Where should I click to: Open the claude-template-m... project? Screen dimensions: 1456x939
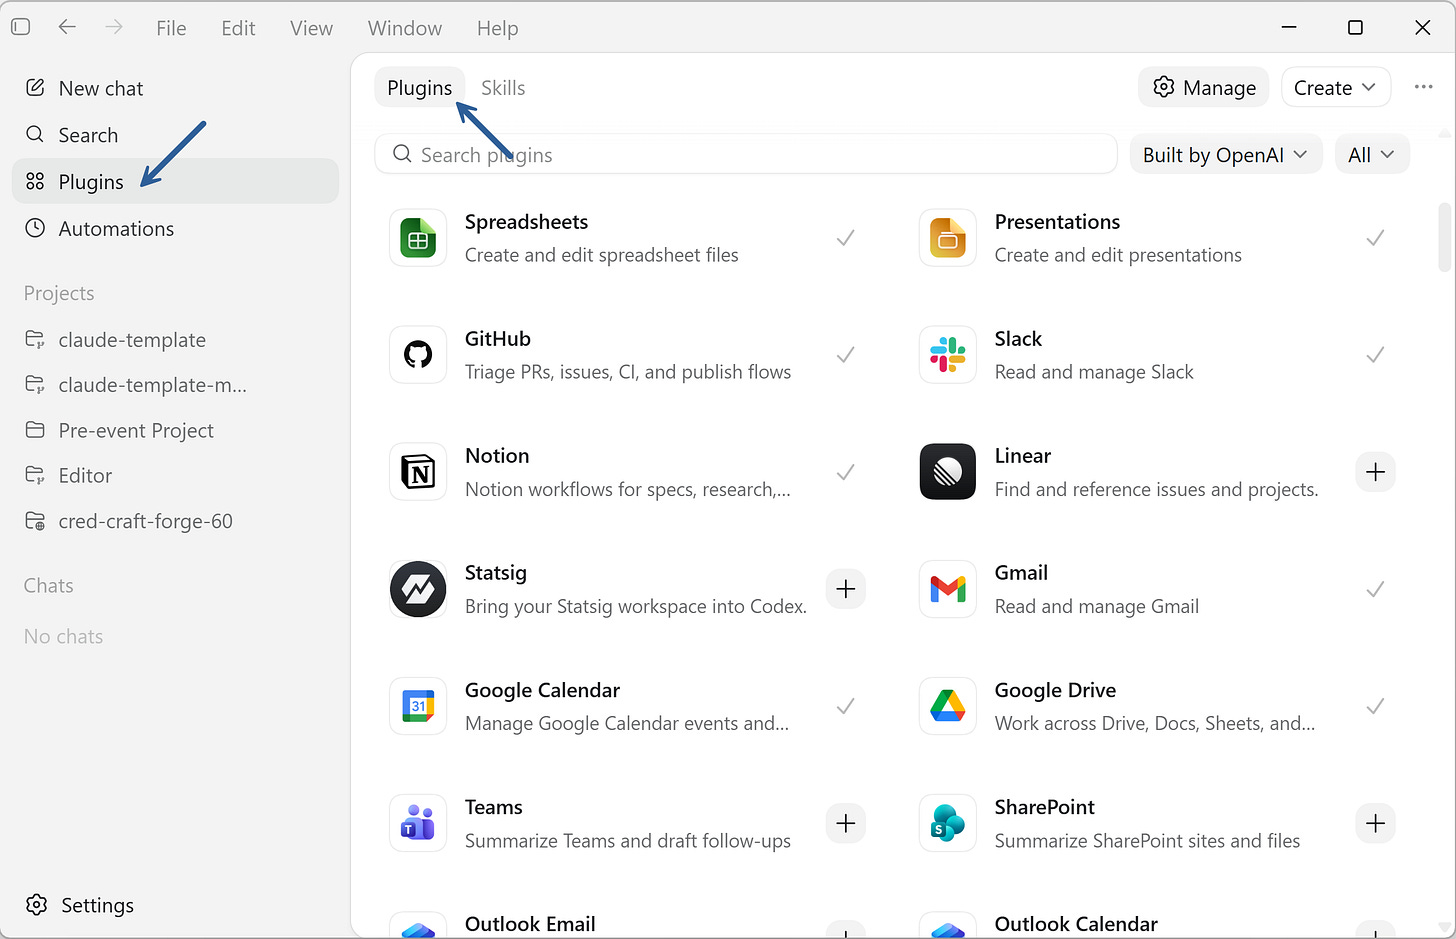click(175, 385)
